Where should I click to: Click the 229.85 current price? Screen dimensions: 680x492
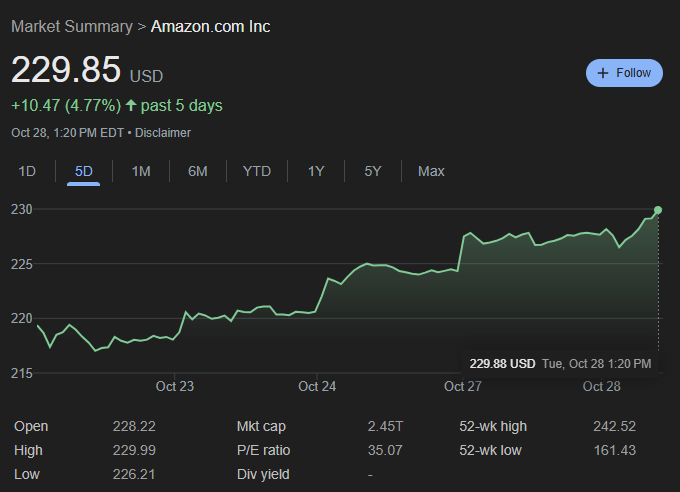pos(66,69)
